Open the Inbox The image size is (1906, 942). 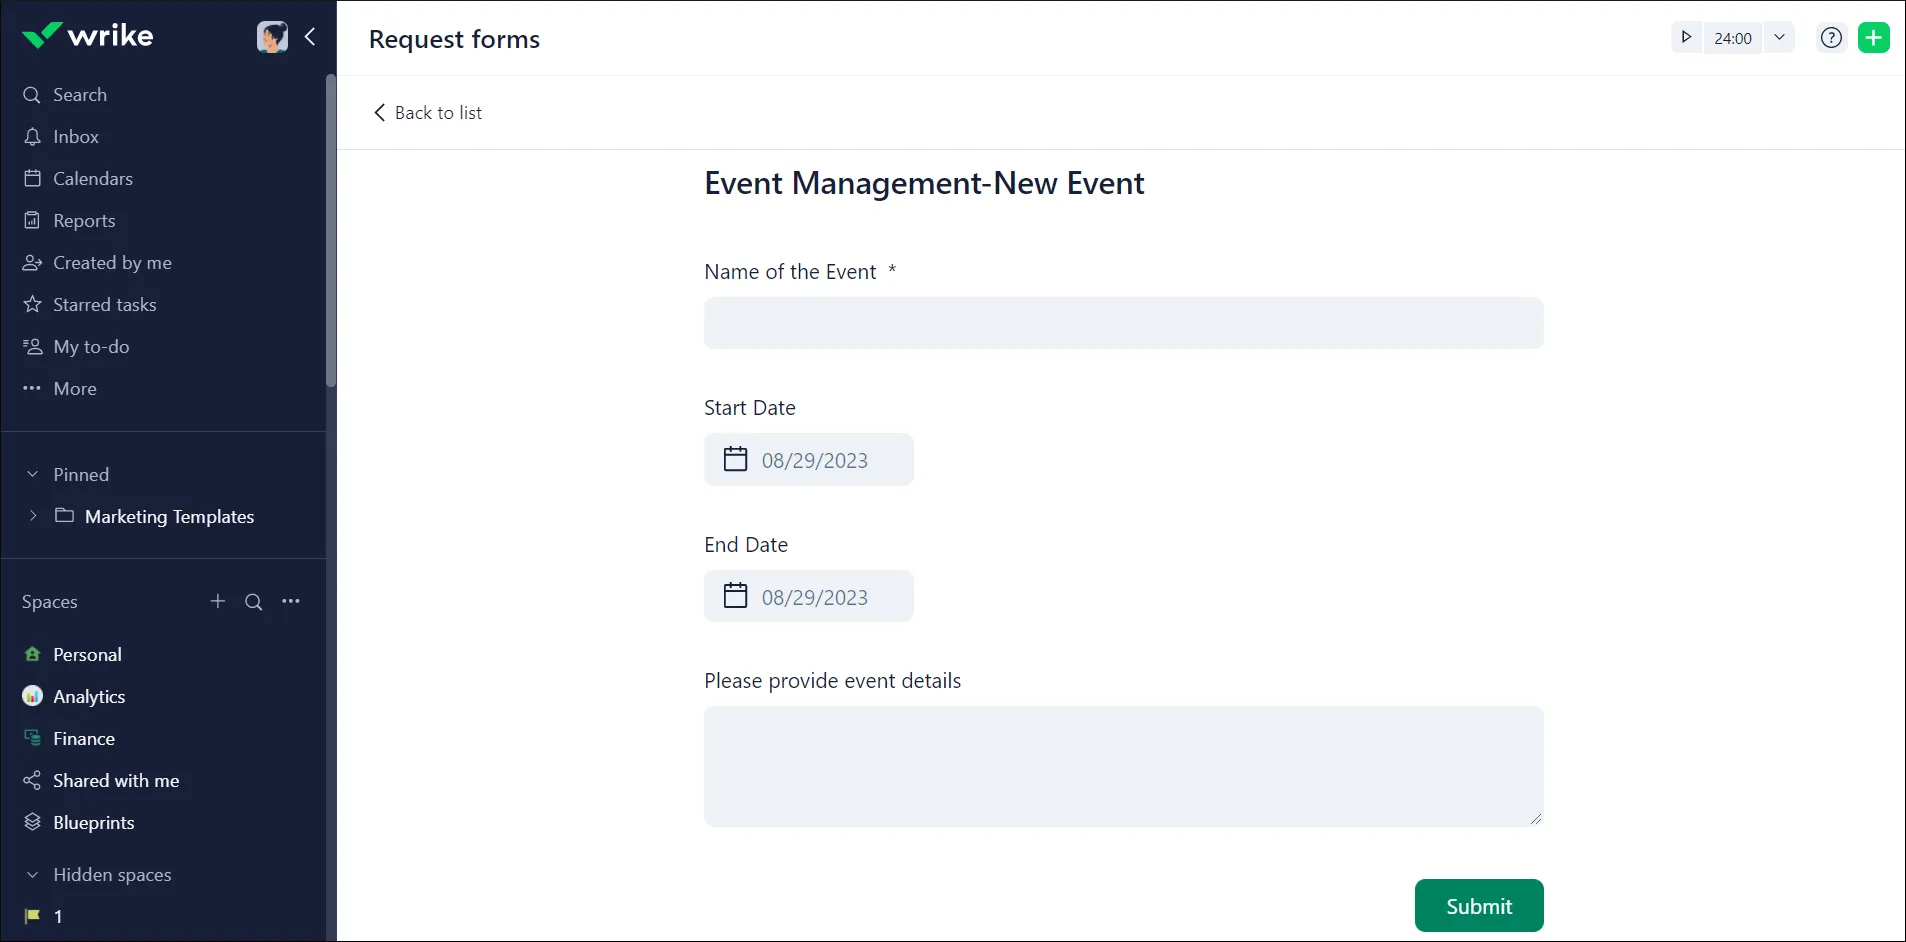click(x=75, y=137)
